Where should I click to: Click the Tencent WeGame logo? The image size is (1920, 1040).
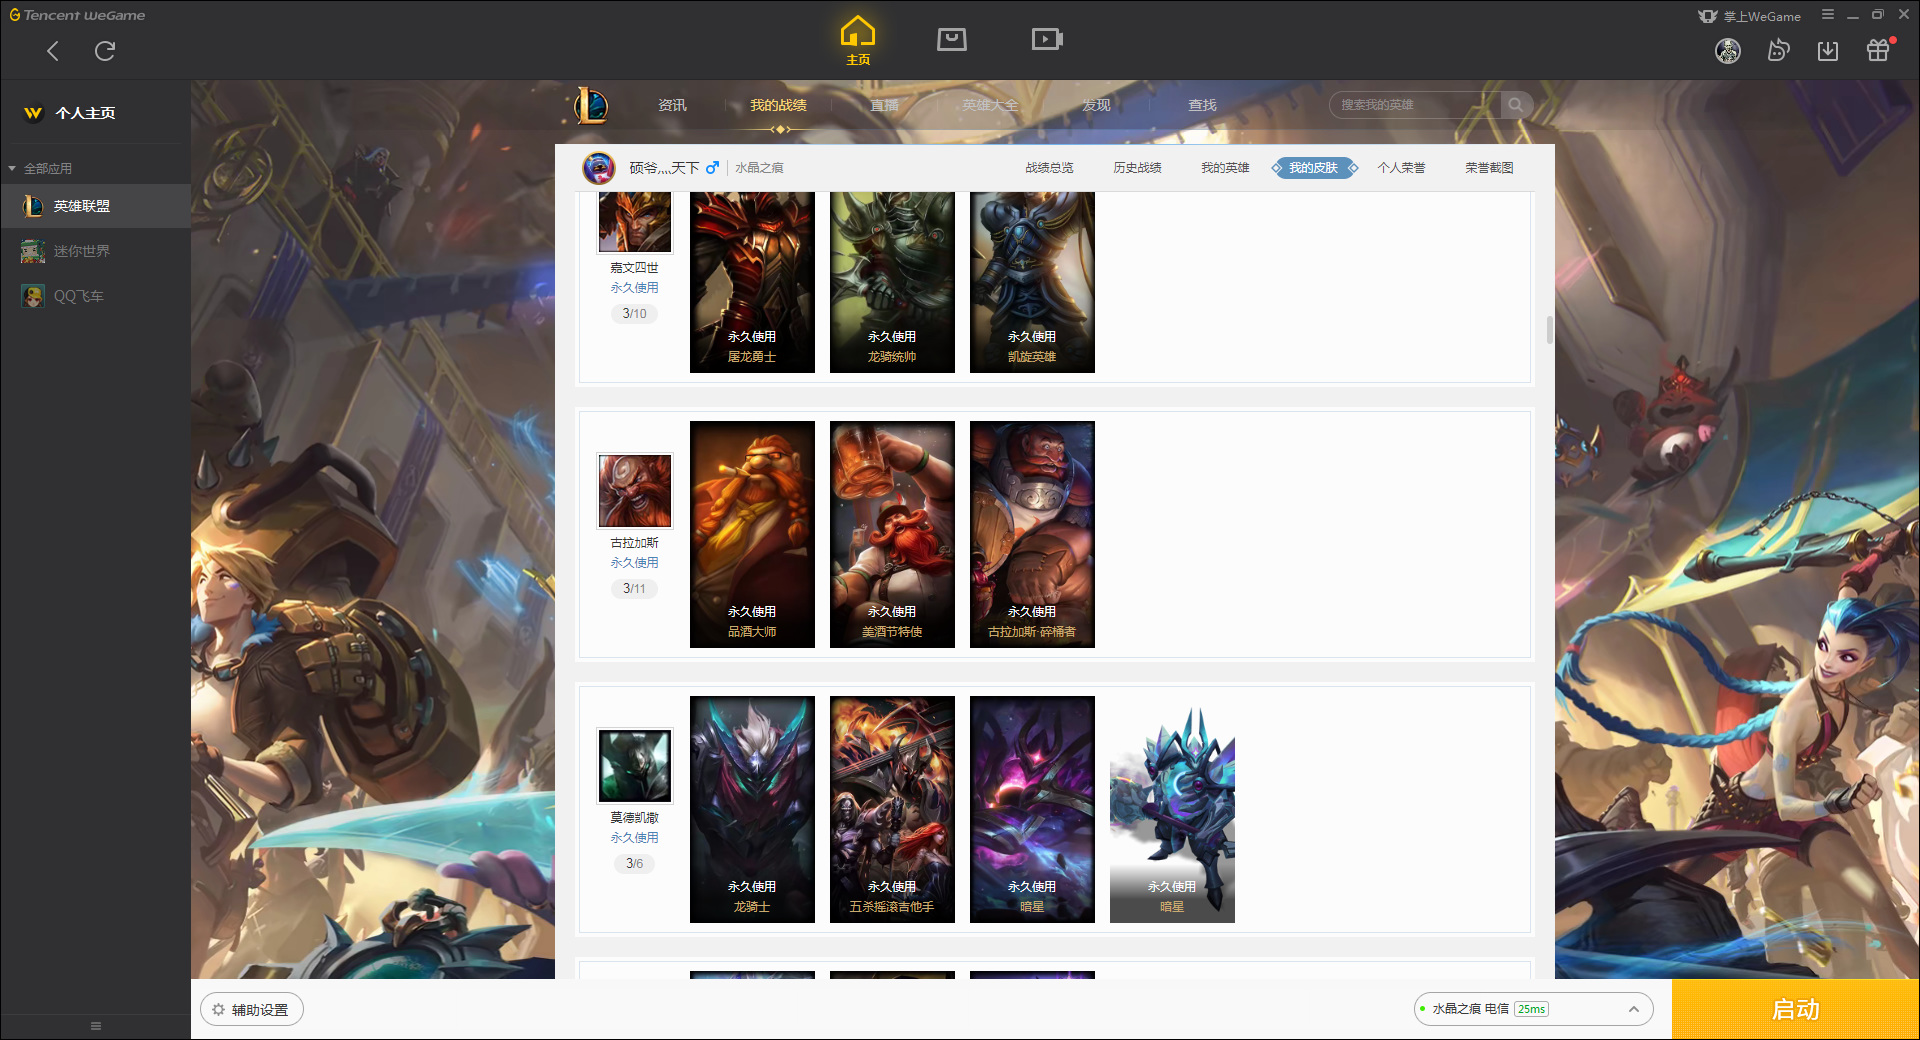click(77, 15)
